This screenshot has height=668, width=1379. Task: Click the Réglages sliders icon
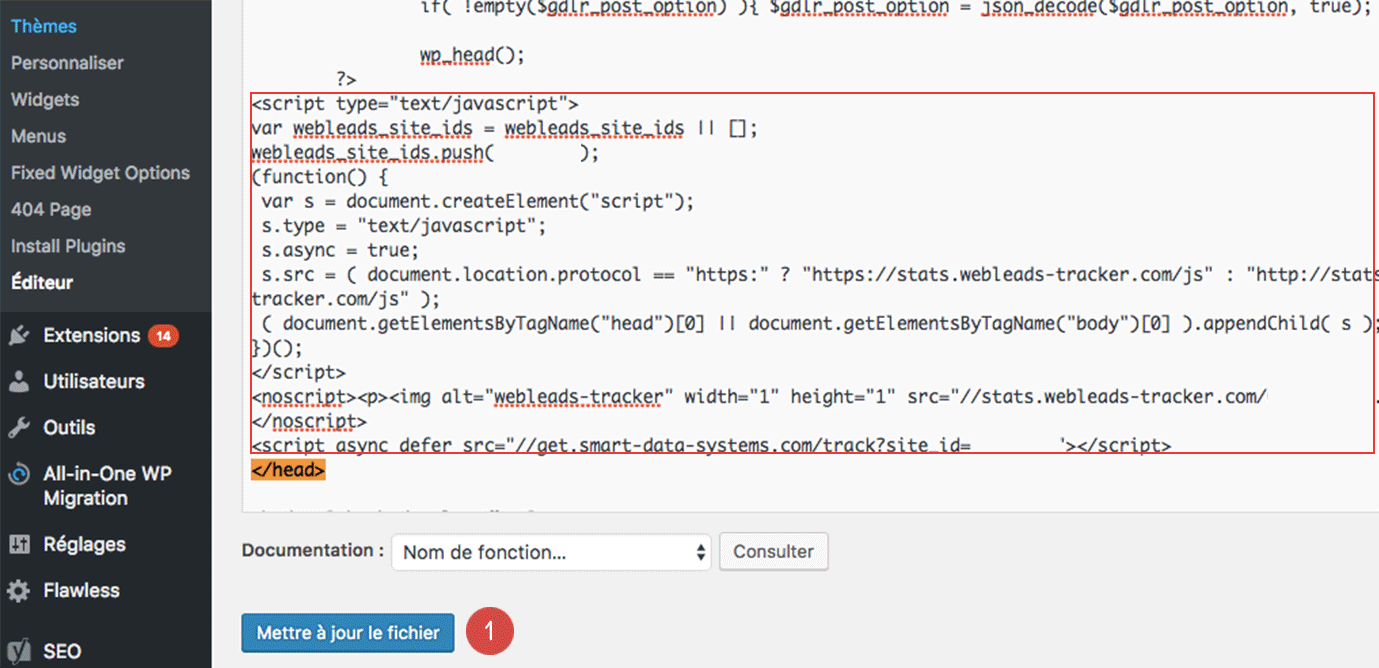tap(19, 544)
